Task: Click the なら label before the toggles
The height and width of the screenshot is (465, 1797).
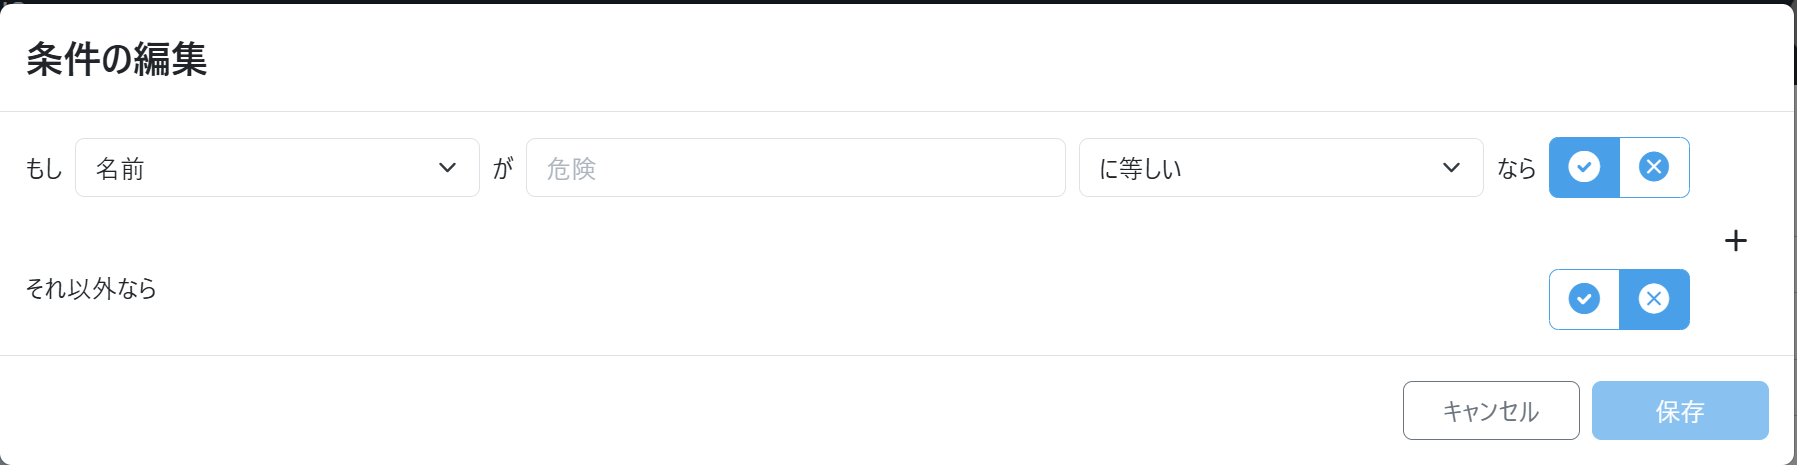Action: 1516,169
